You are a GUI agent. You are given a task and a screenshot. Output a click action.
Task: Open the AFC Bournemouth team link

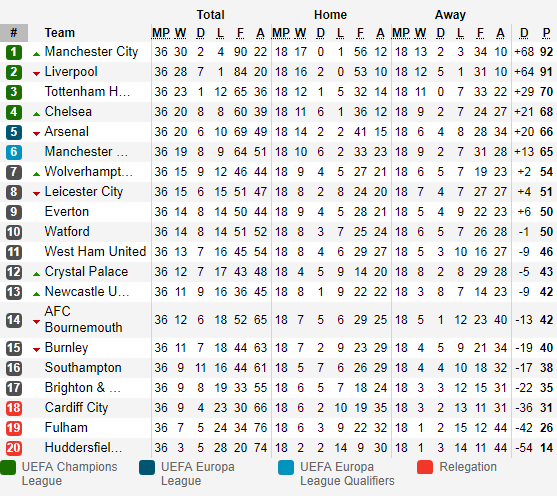pyautogui.click(x=83, y=319)
